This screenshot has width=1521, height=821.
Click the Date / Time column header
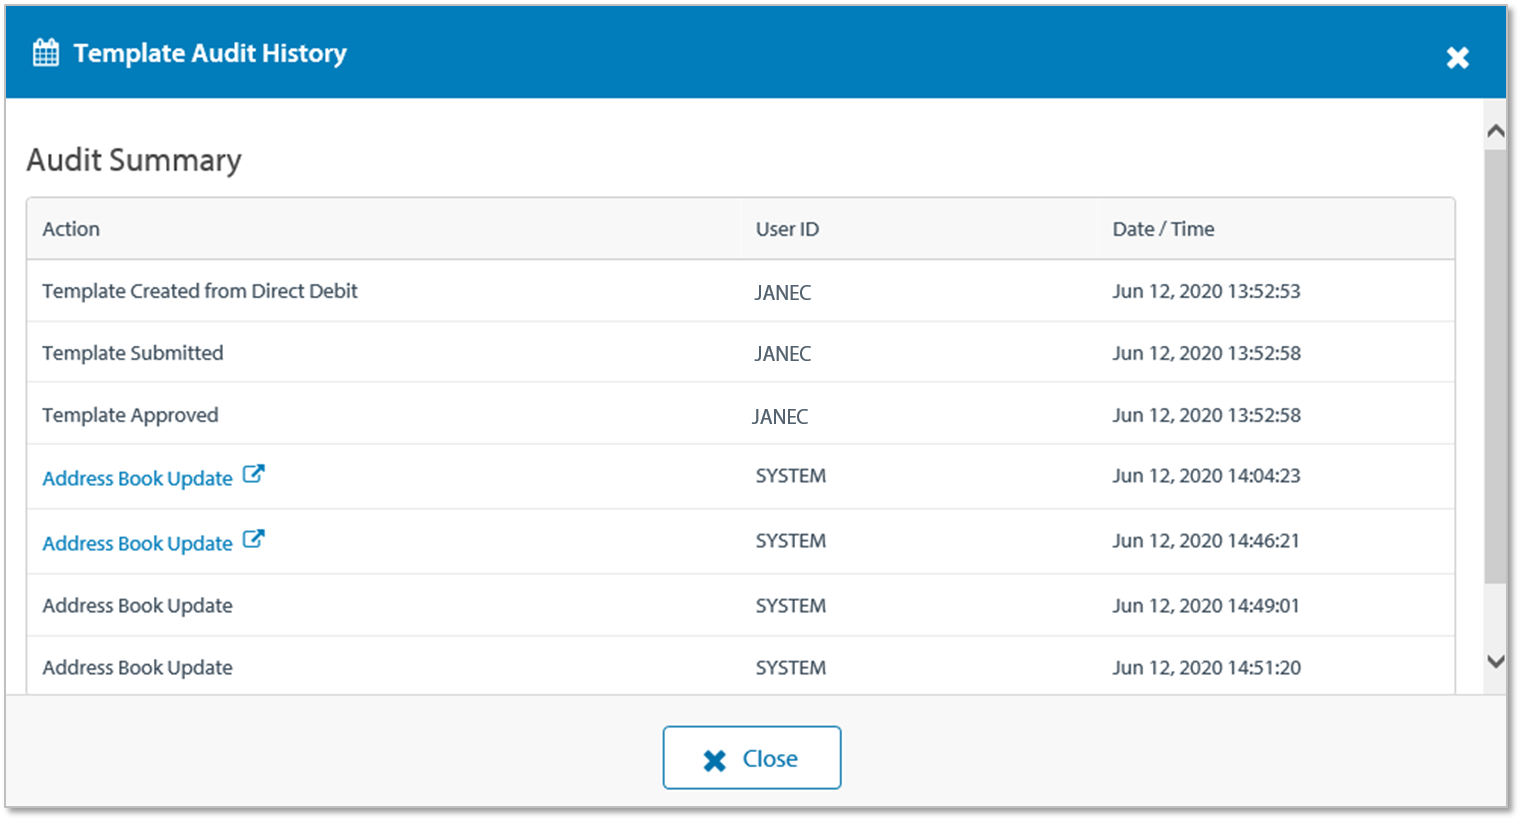click(x=1163, y=229)
